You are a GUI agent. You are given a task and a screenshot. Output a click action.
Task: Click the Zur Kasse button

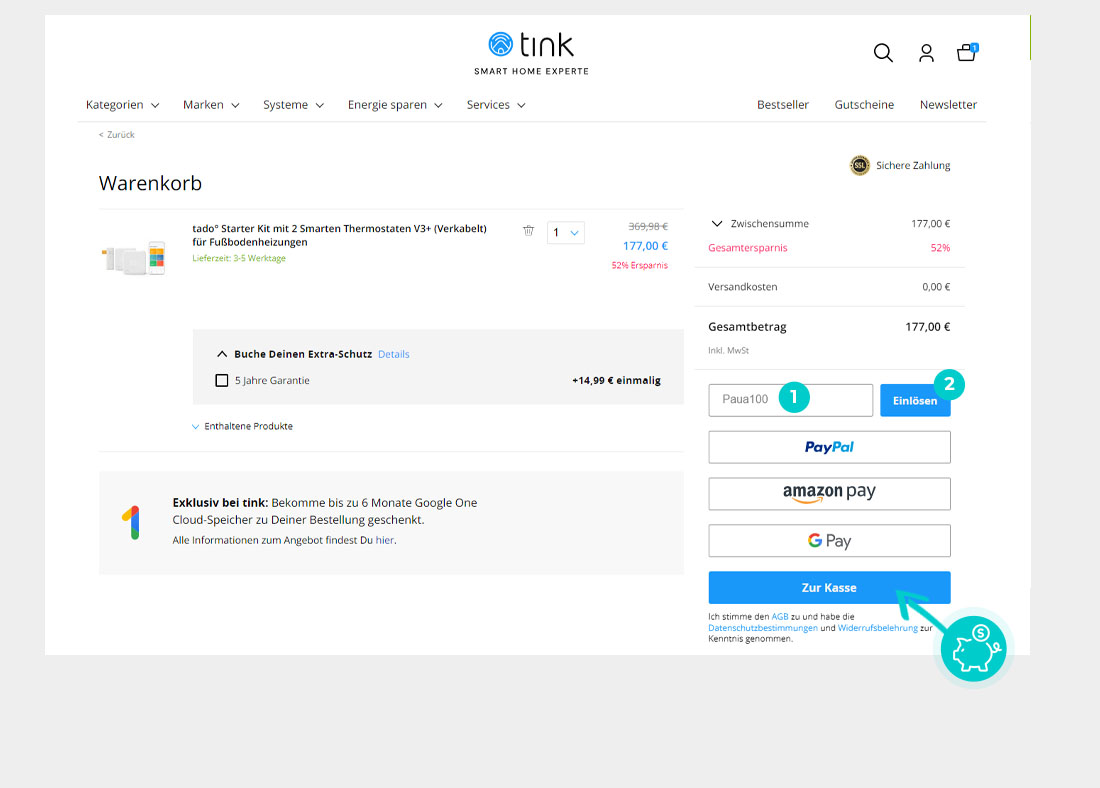pyautogui.click(x=829, y=587)
